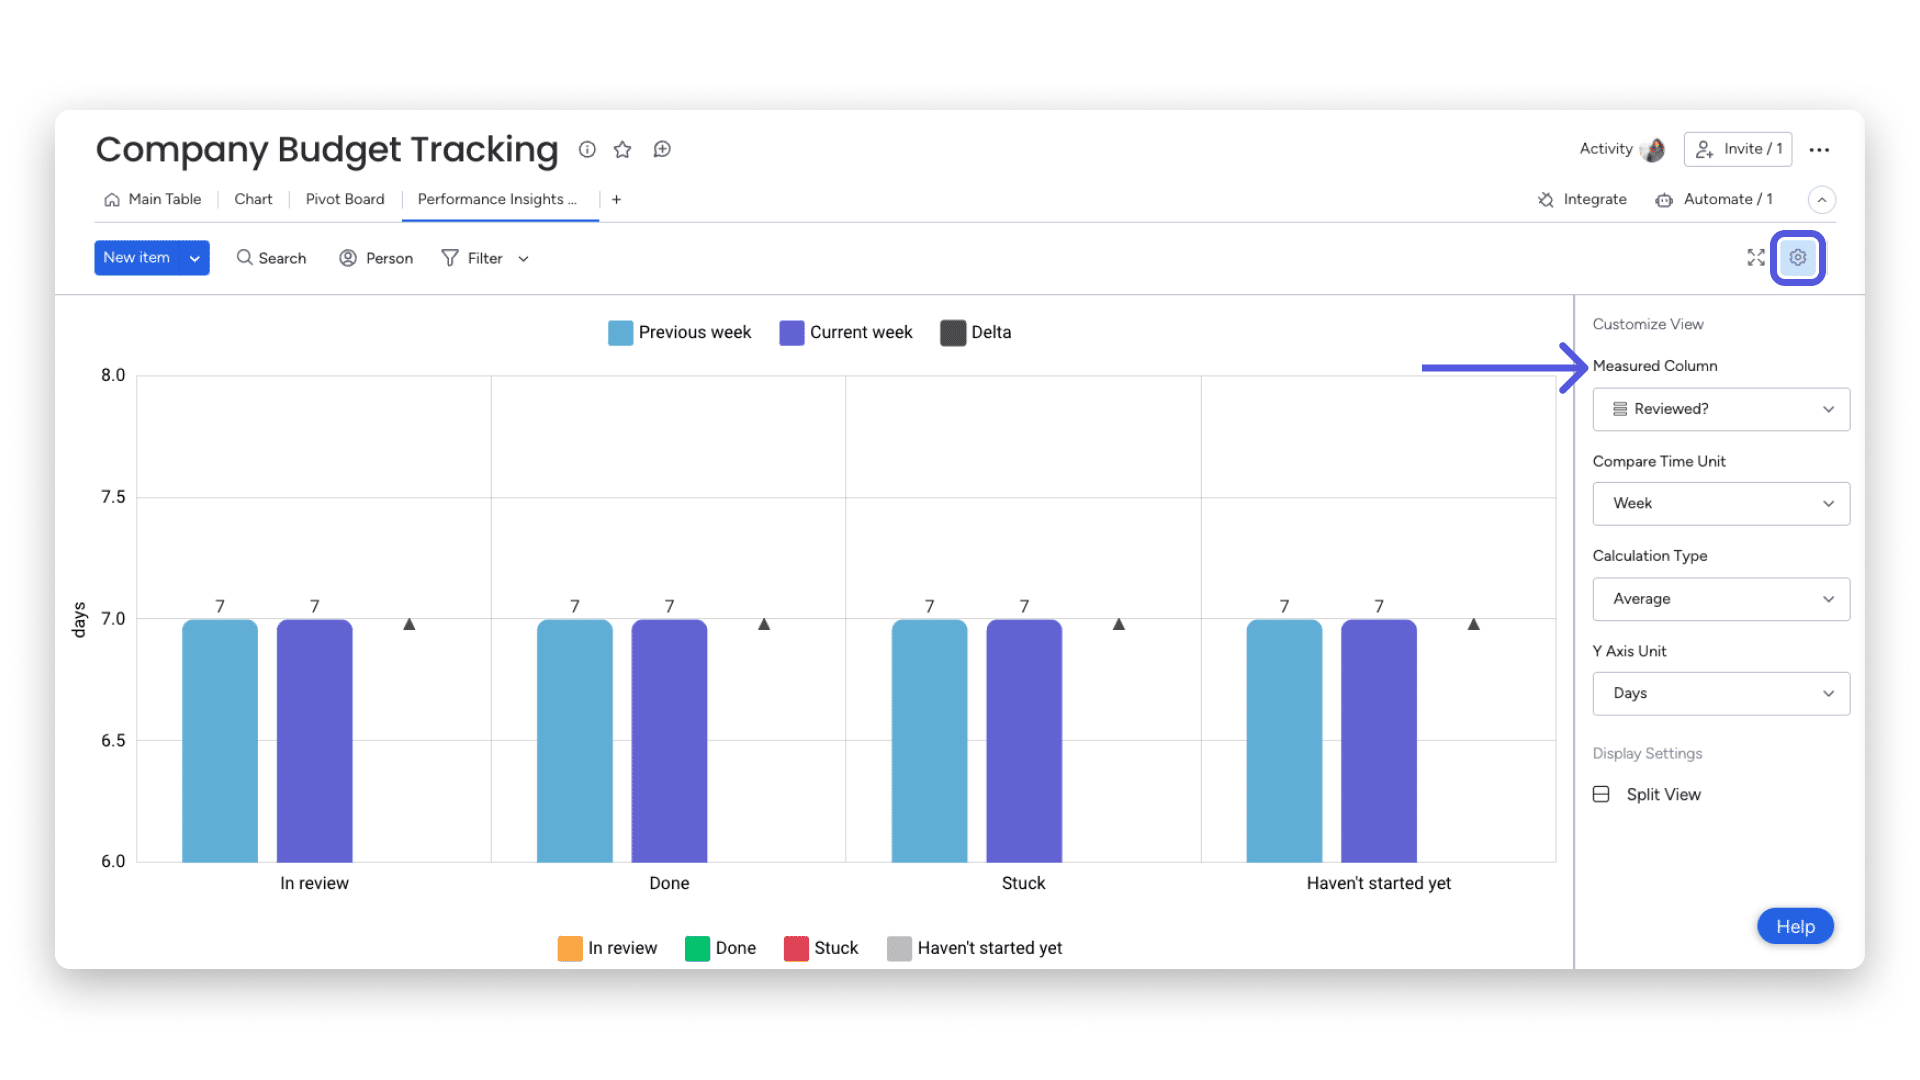This screenshot has width=1920, height=1080.
Task: Open the three-dot board menu
Action: click(x=1819, y=149)
